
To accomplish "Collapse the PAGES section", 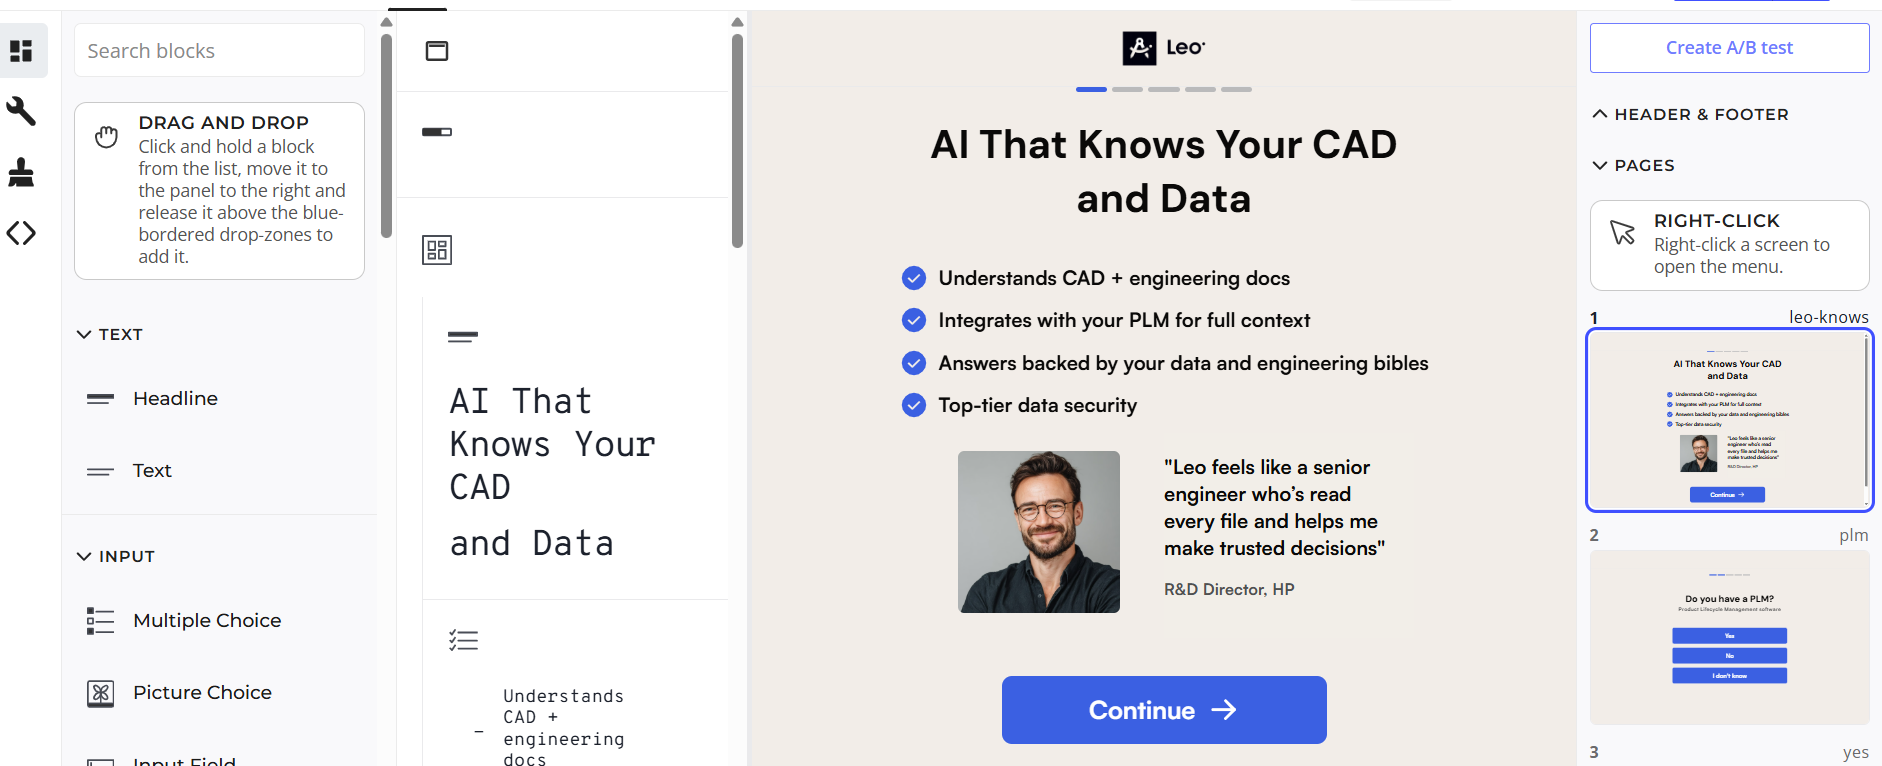I will click(1600, 166).
